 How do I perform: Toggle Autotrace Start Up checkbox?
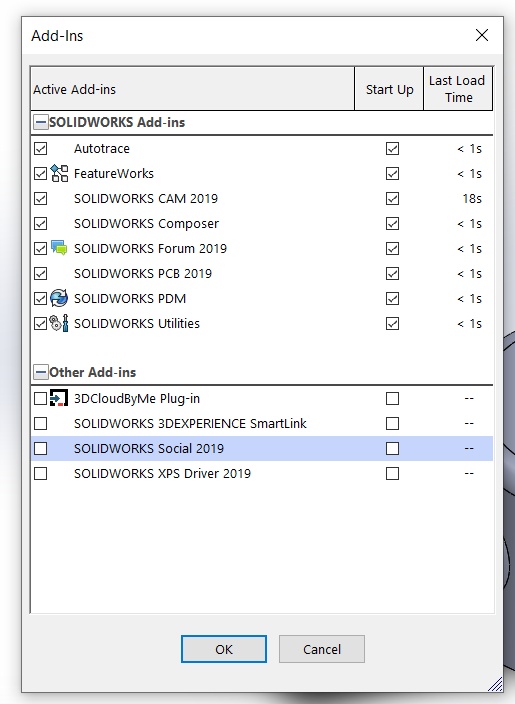point(392,148)
